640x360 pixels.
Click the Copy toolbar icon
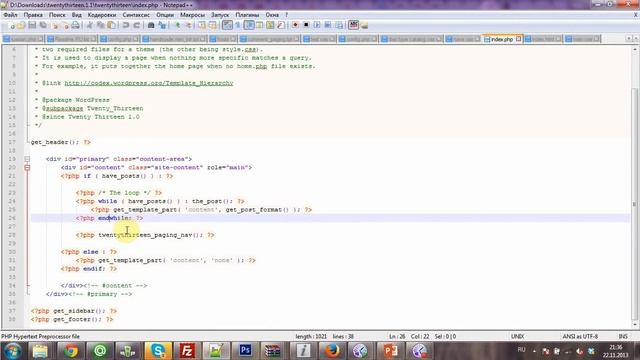click(100, 25)
